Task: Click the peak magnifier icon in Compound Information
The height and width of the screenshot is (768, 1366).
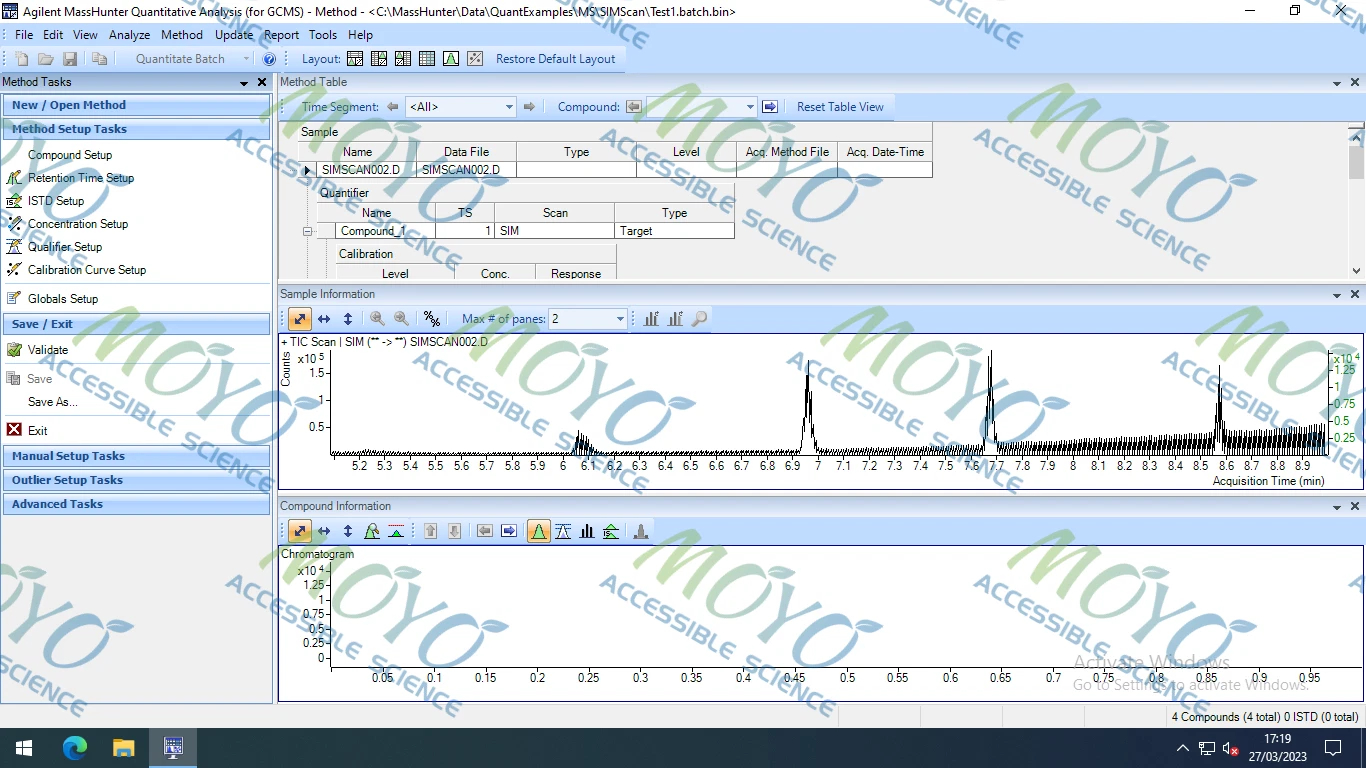Action: 372,531
